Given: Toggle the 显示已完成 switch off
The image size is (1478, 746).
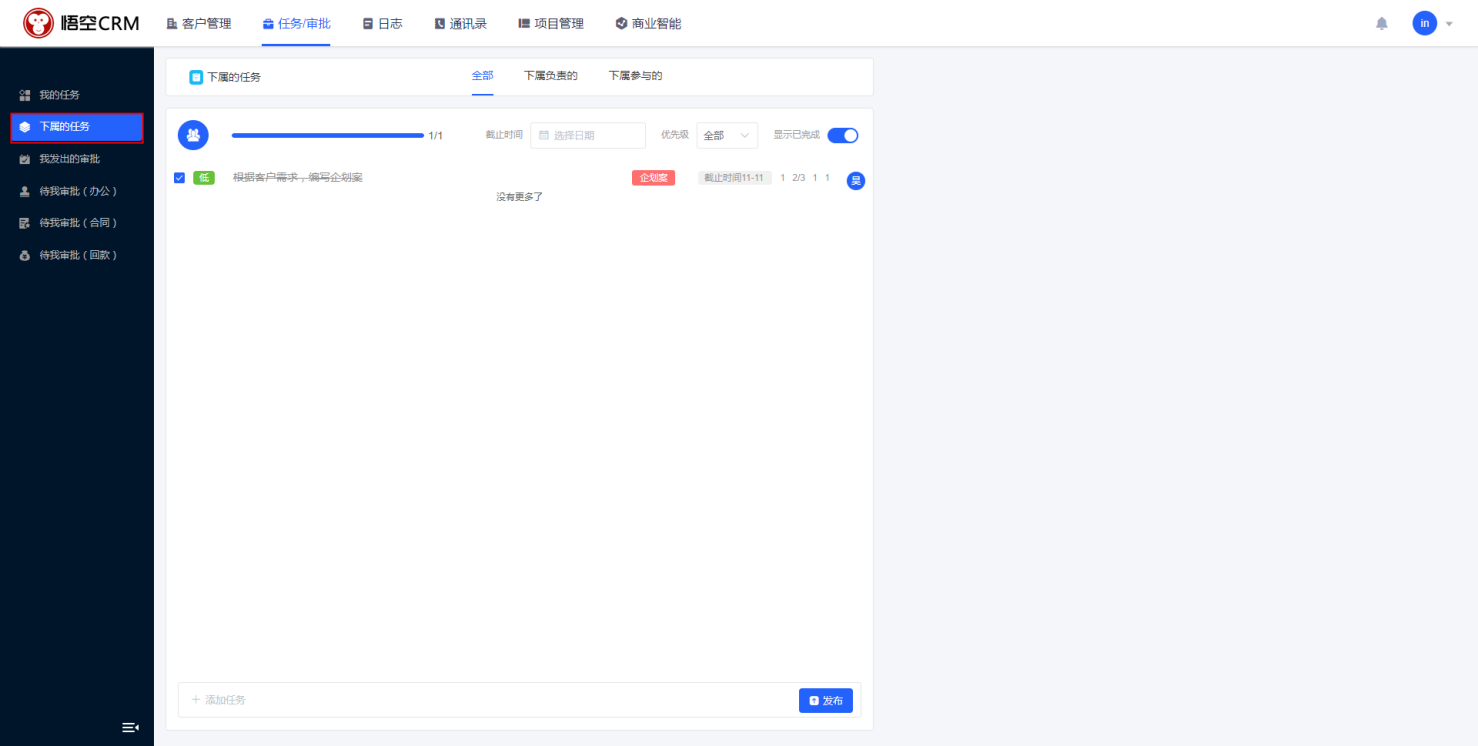Looking at the screenshot, I should [x=842, y=135].
